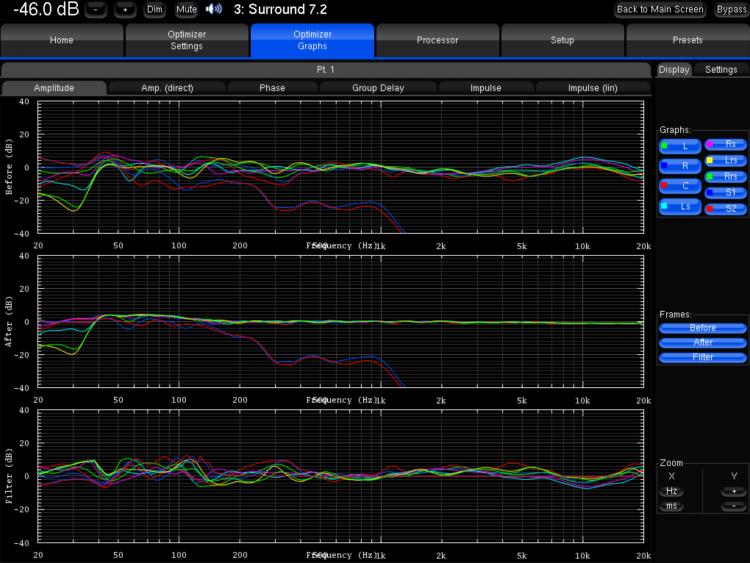Switch to the Group Delay tab
This screenshot has height=563, width=750.
point(378,88)
